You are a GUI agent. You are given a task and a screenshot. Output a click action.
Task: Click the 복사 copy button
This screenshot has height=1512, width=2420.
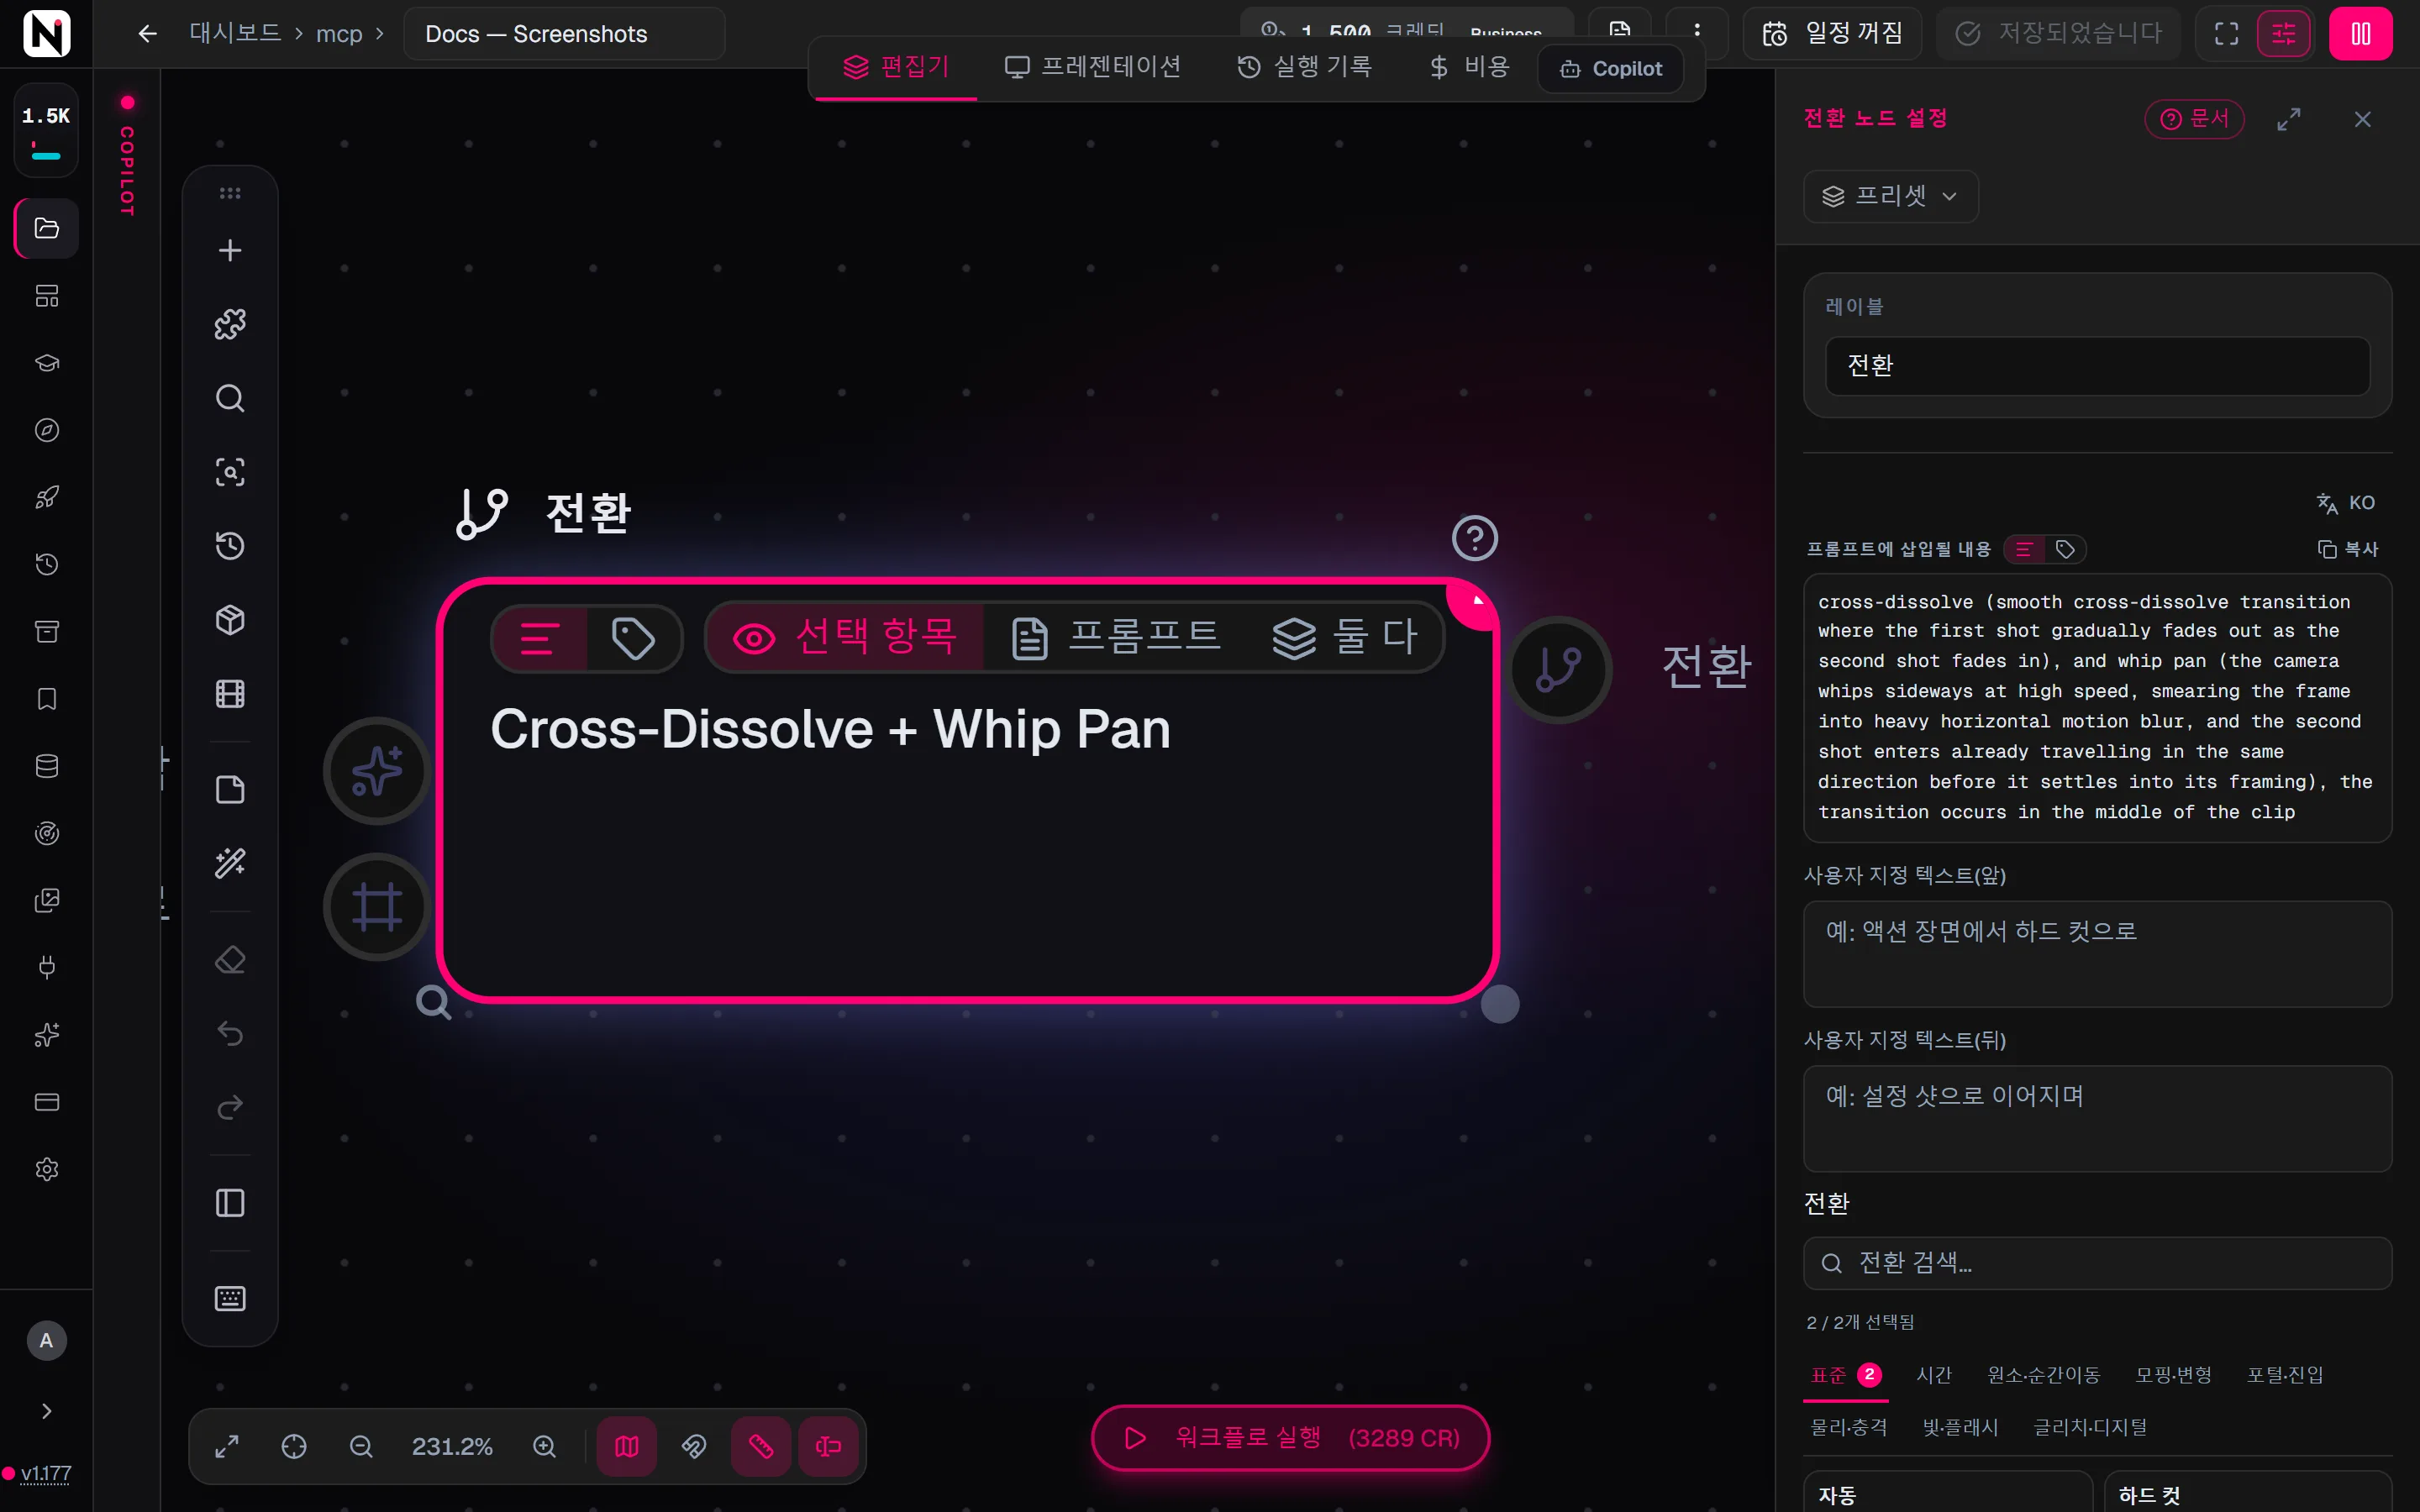(x=2348, y=549)
